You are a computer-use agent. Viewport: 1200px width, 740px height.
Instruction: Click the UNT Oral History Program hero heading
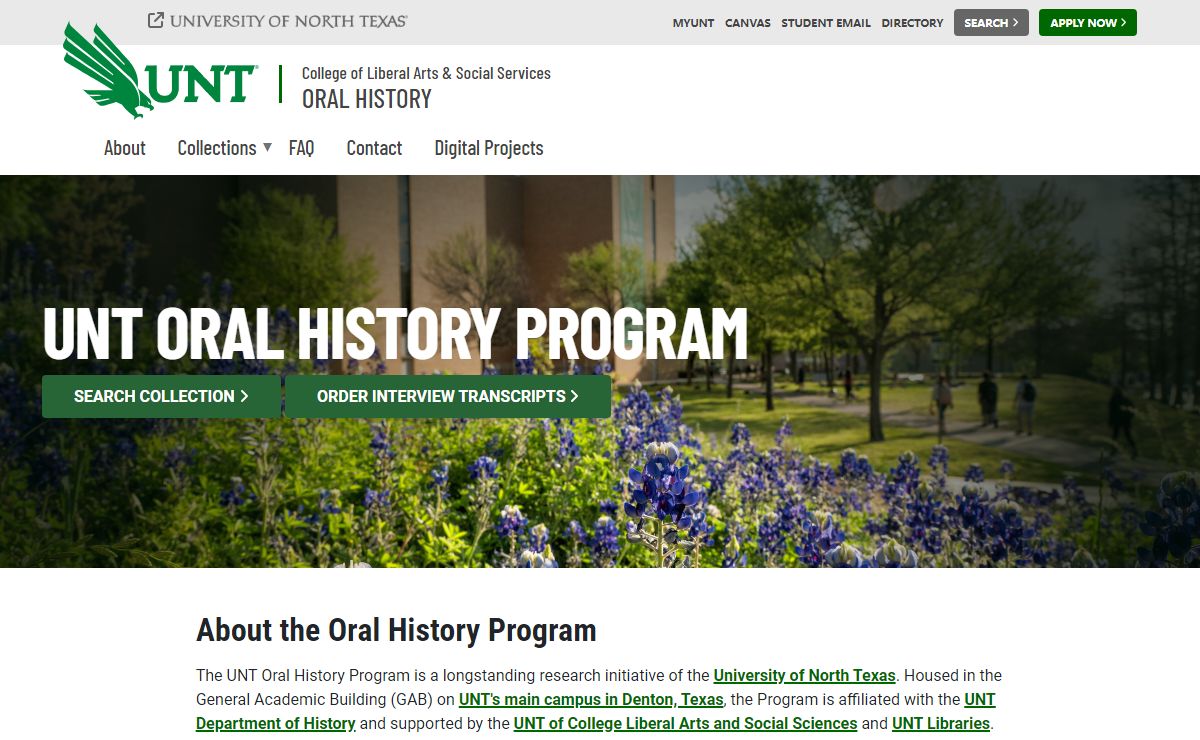pyautogui.click(x=395, y=334)
